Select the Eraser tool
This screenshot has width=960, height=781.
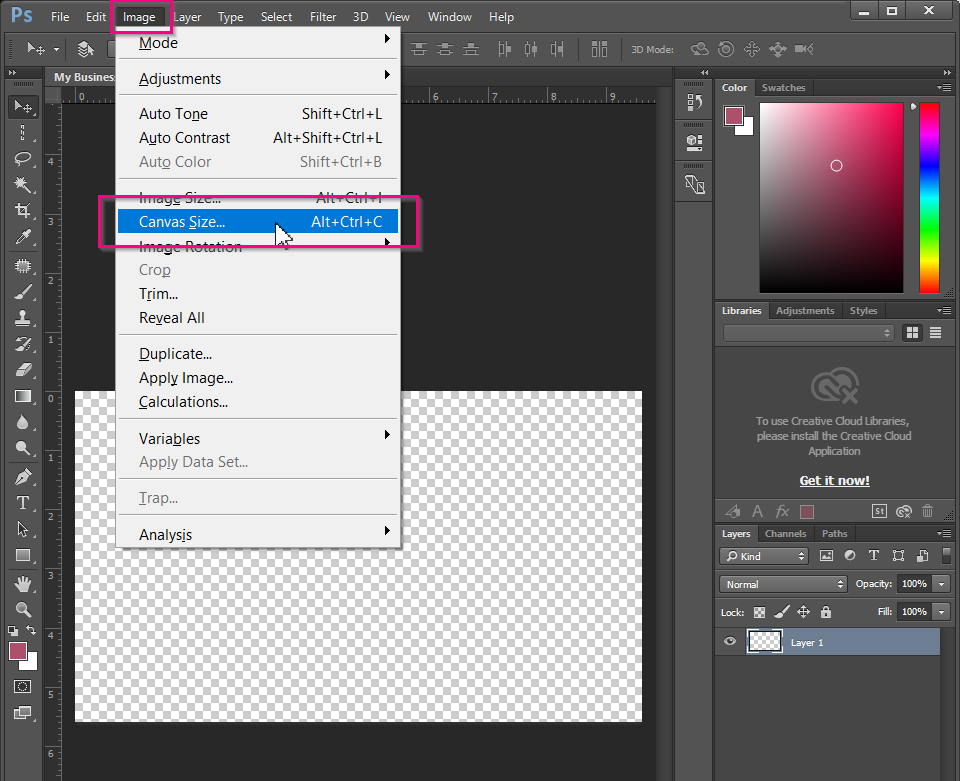click(x=23, y=370)
